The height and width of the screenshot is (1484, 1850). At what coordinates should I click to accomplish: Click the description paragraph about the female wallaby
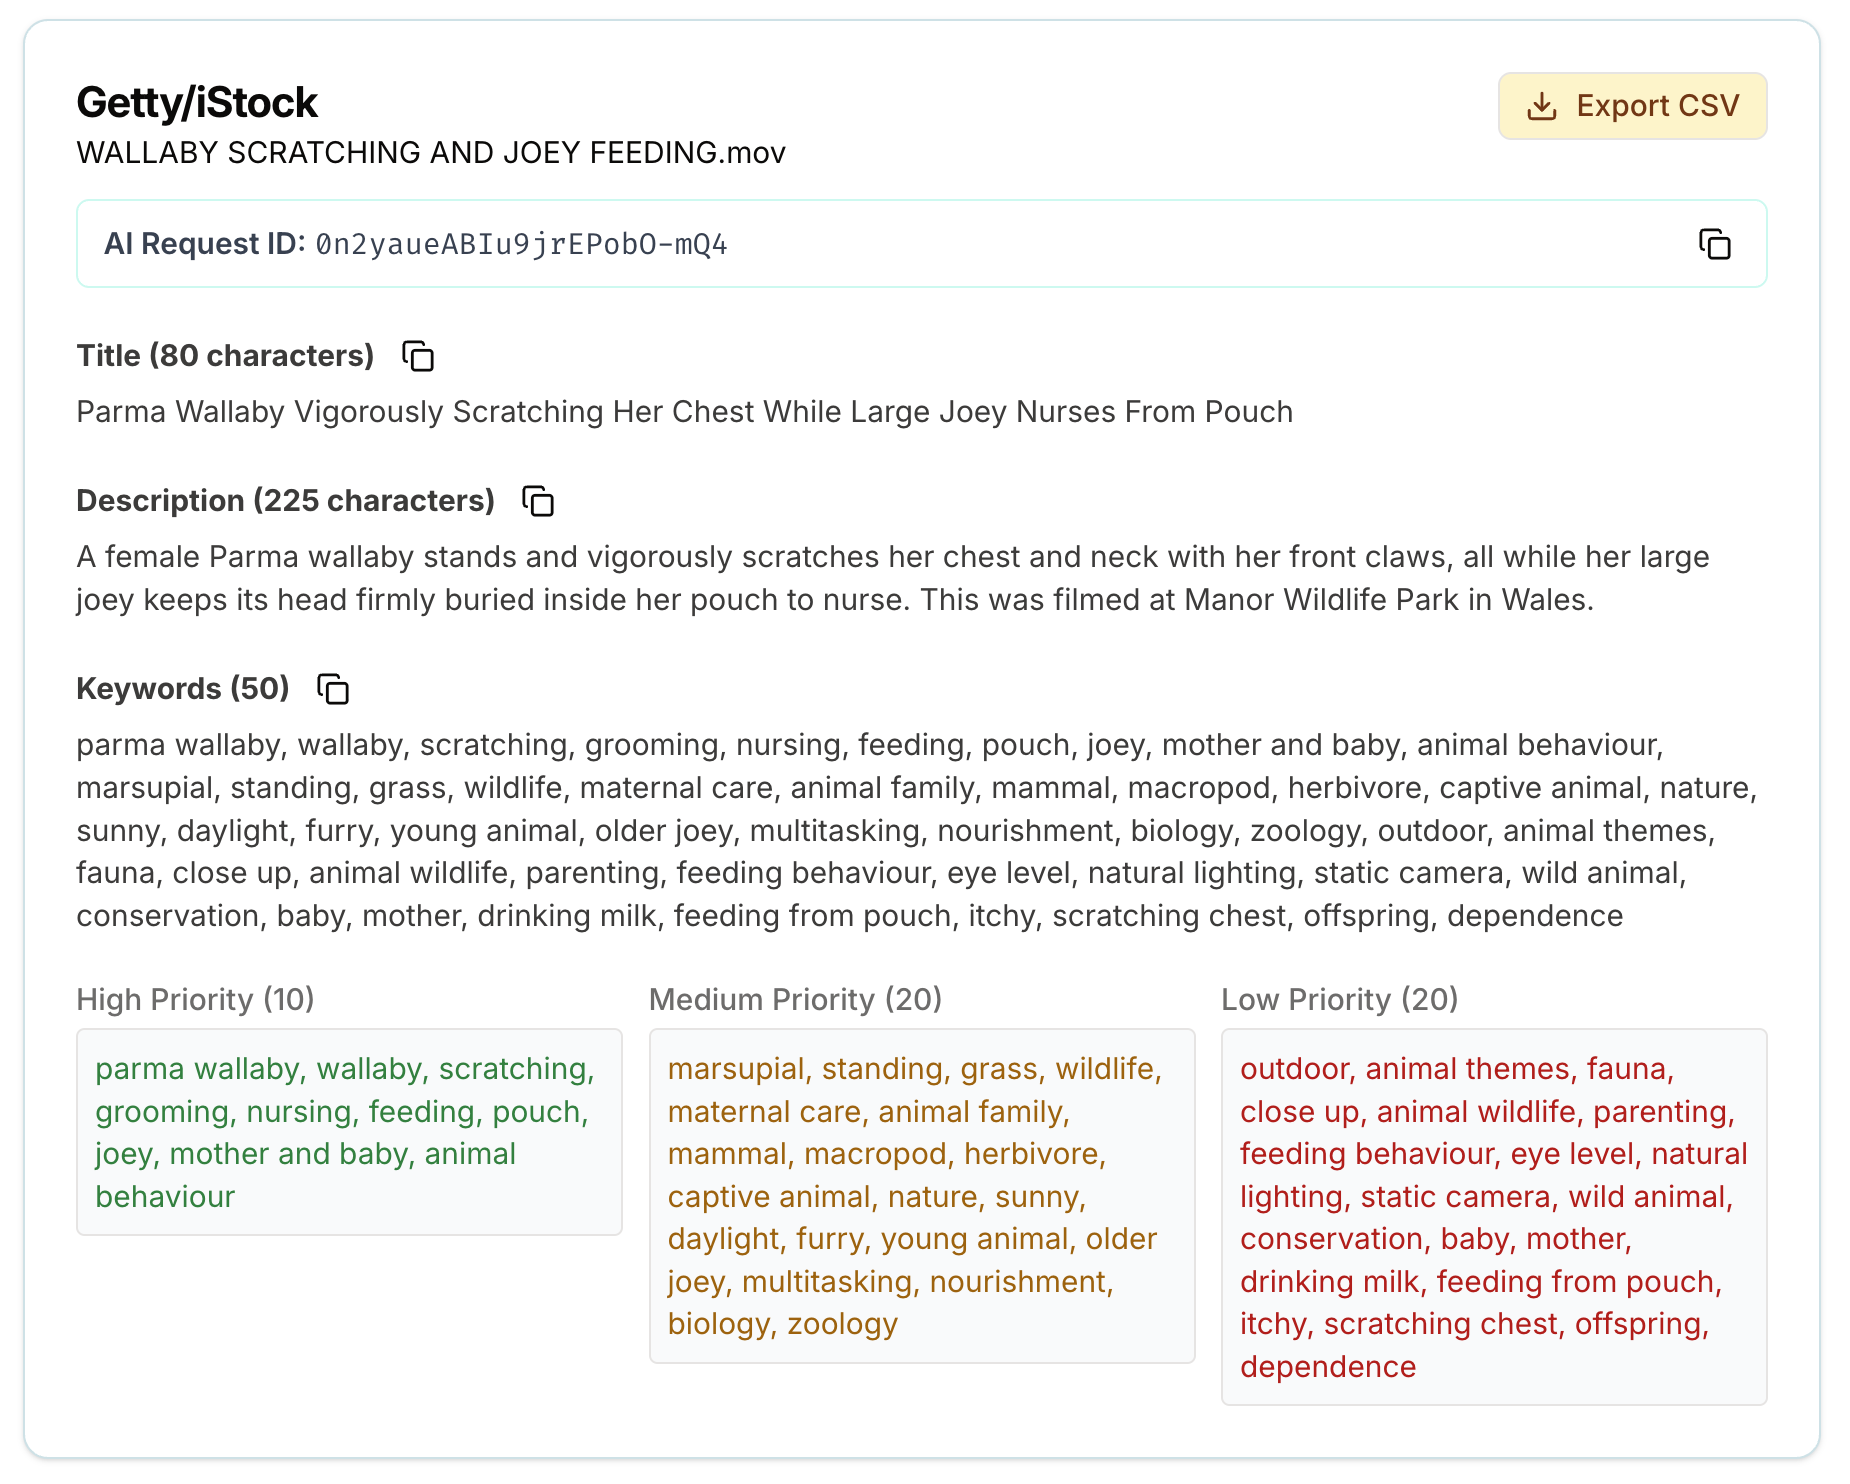[893, 578]
